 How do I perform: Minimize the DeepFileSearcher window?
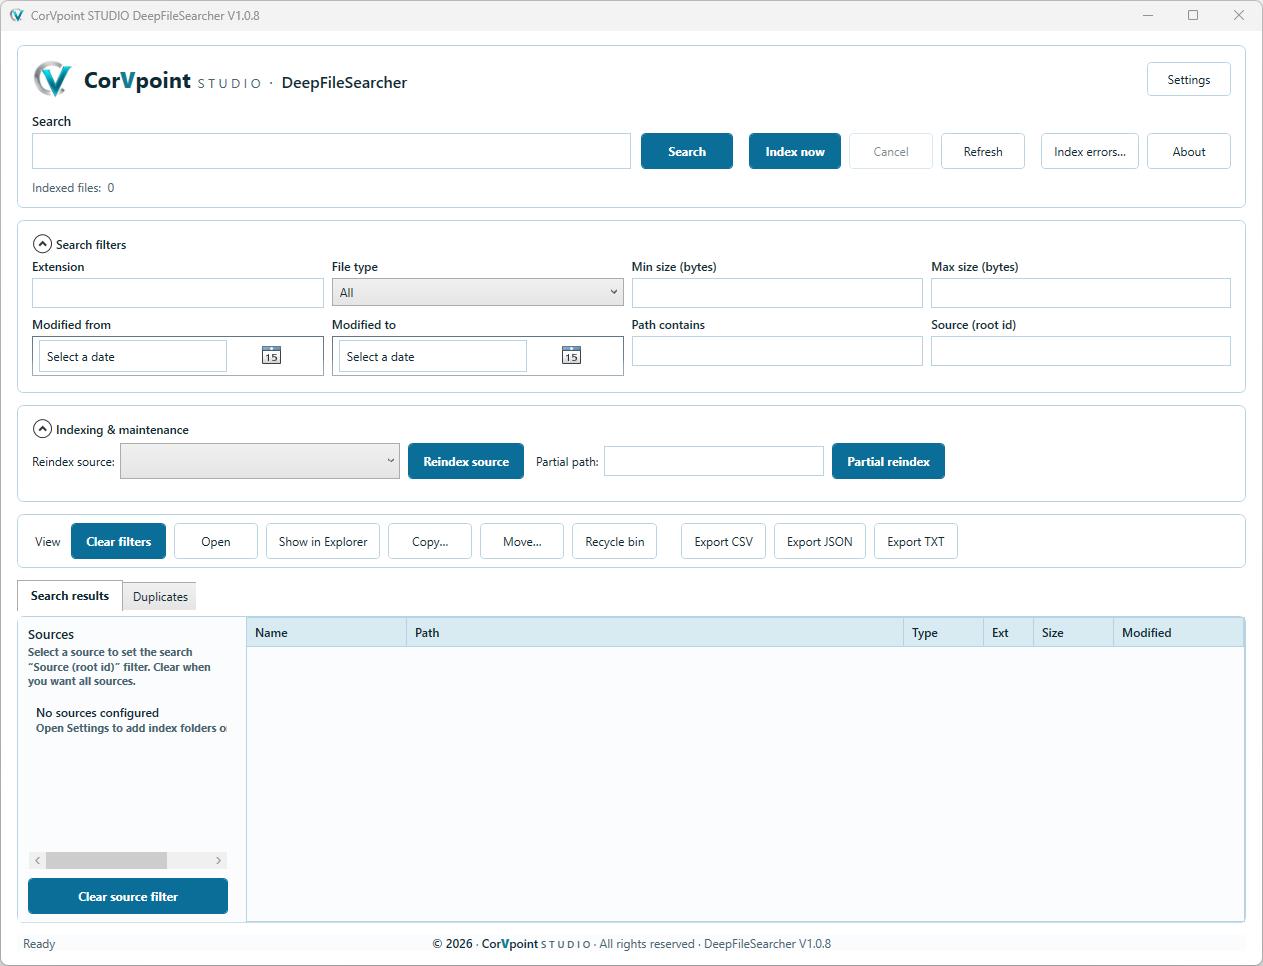[1148, 15]
